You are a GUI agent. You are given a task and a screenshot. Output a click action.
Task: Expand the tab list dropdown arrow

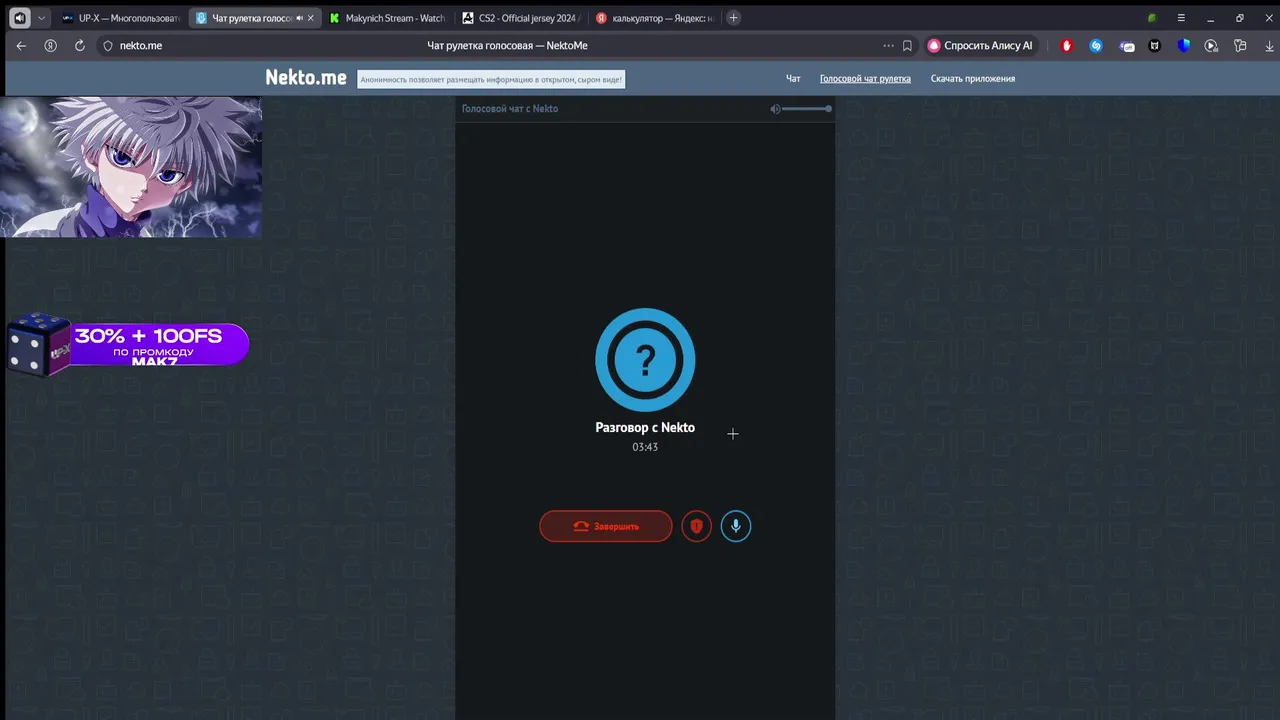(41, 18)
